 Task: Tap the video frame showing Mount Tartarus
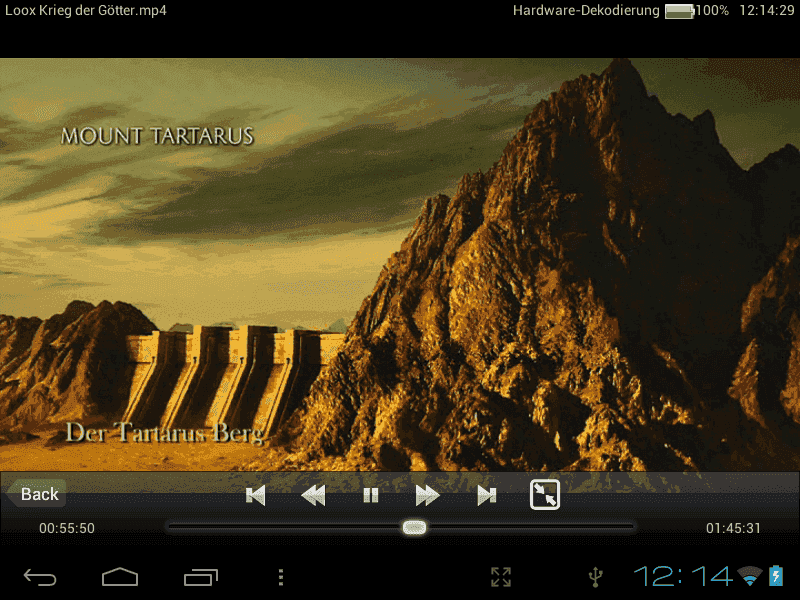[x=400, y=264]
